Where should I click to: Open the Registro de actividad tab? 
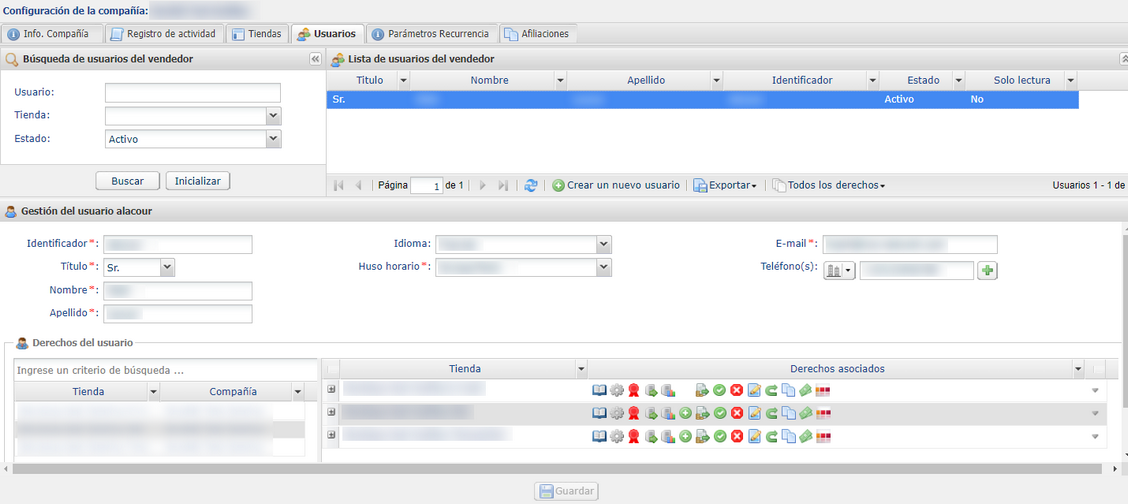pyautogui.click(x=163, y=34)
